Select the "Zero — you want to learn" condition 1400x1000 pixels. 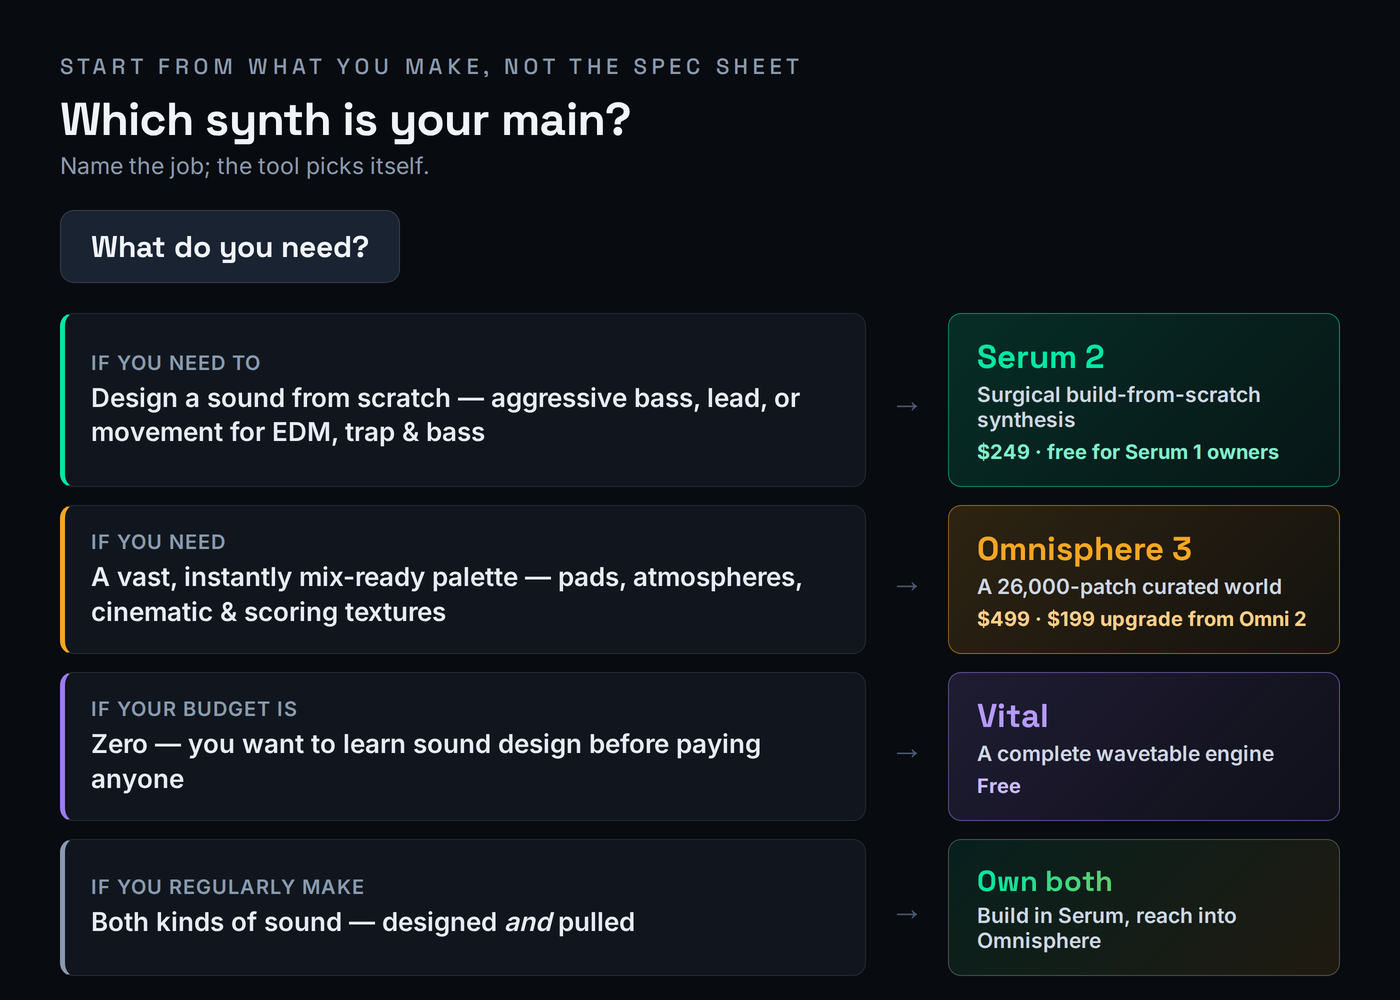pos(463,746)
